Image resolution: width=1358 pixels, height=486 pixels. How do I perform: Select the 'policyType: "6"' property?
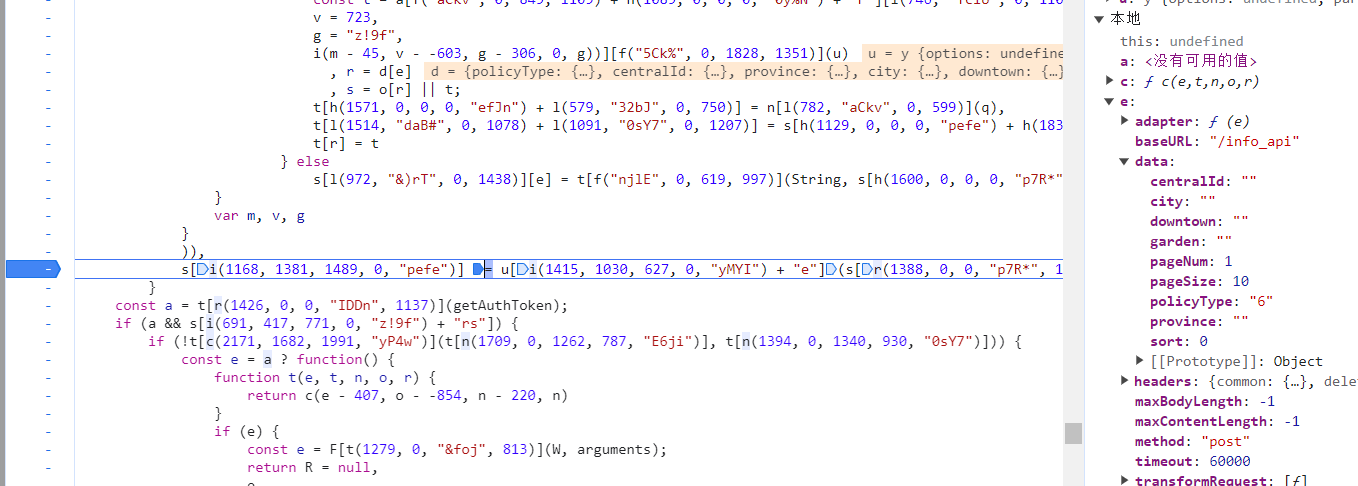coord(1211,301)
